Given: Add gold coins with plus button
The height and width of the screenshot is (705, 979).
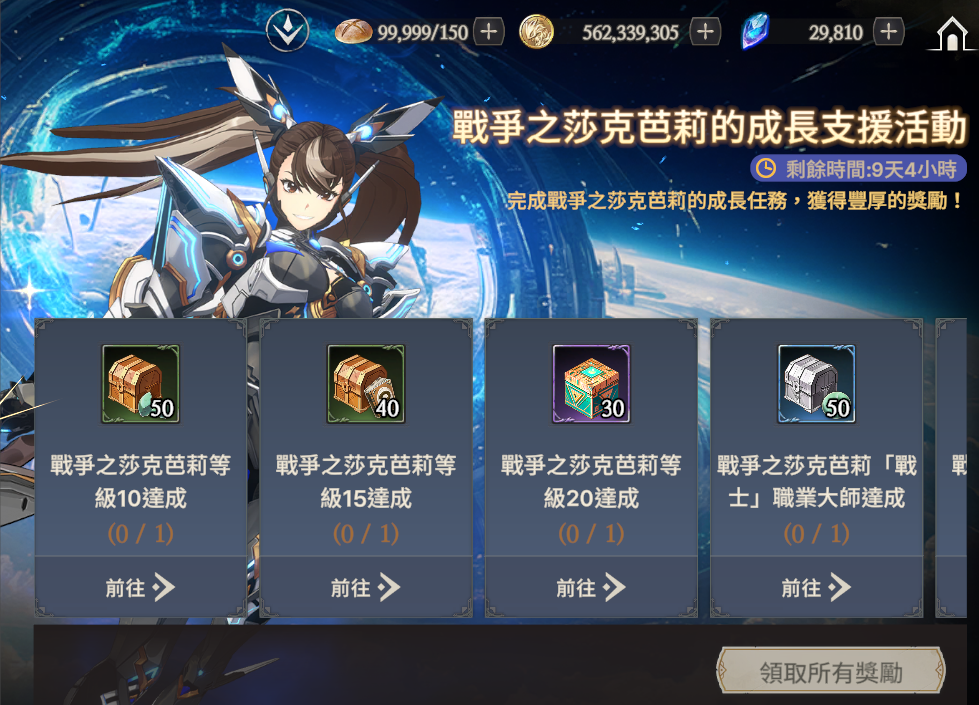Looking at the screenshot, I should (x=706, y=31).
